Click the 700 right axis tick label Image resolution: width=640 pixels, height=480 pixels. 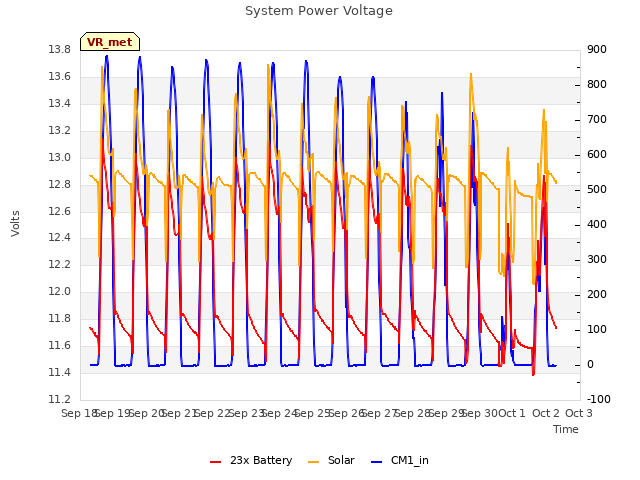point(597,120)
